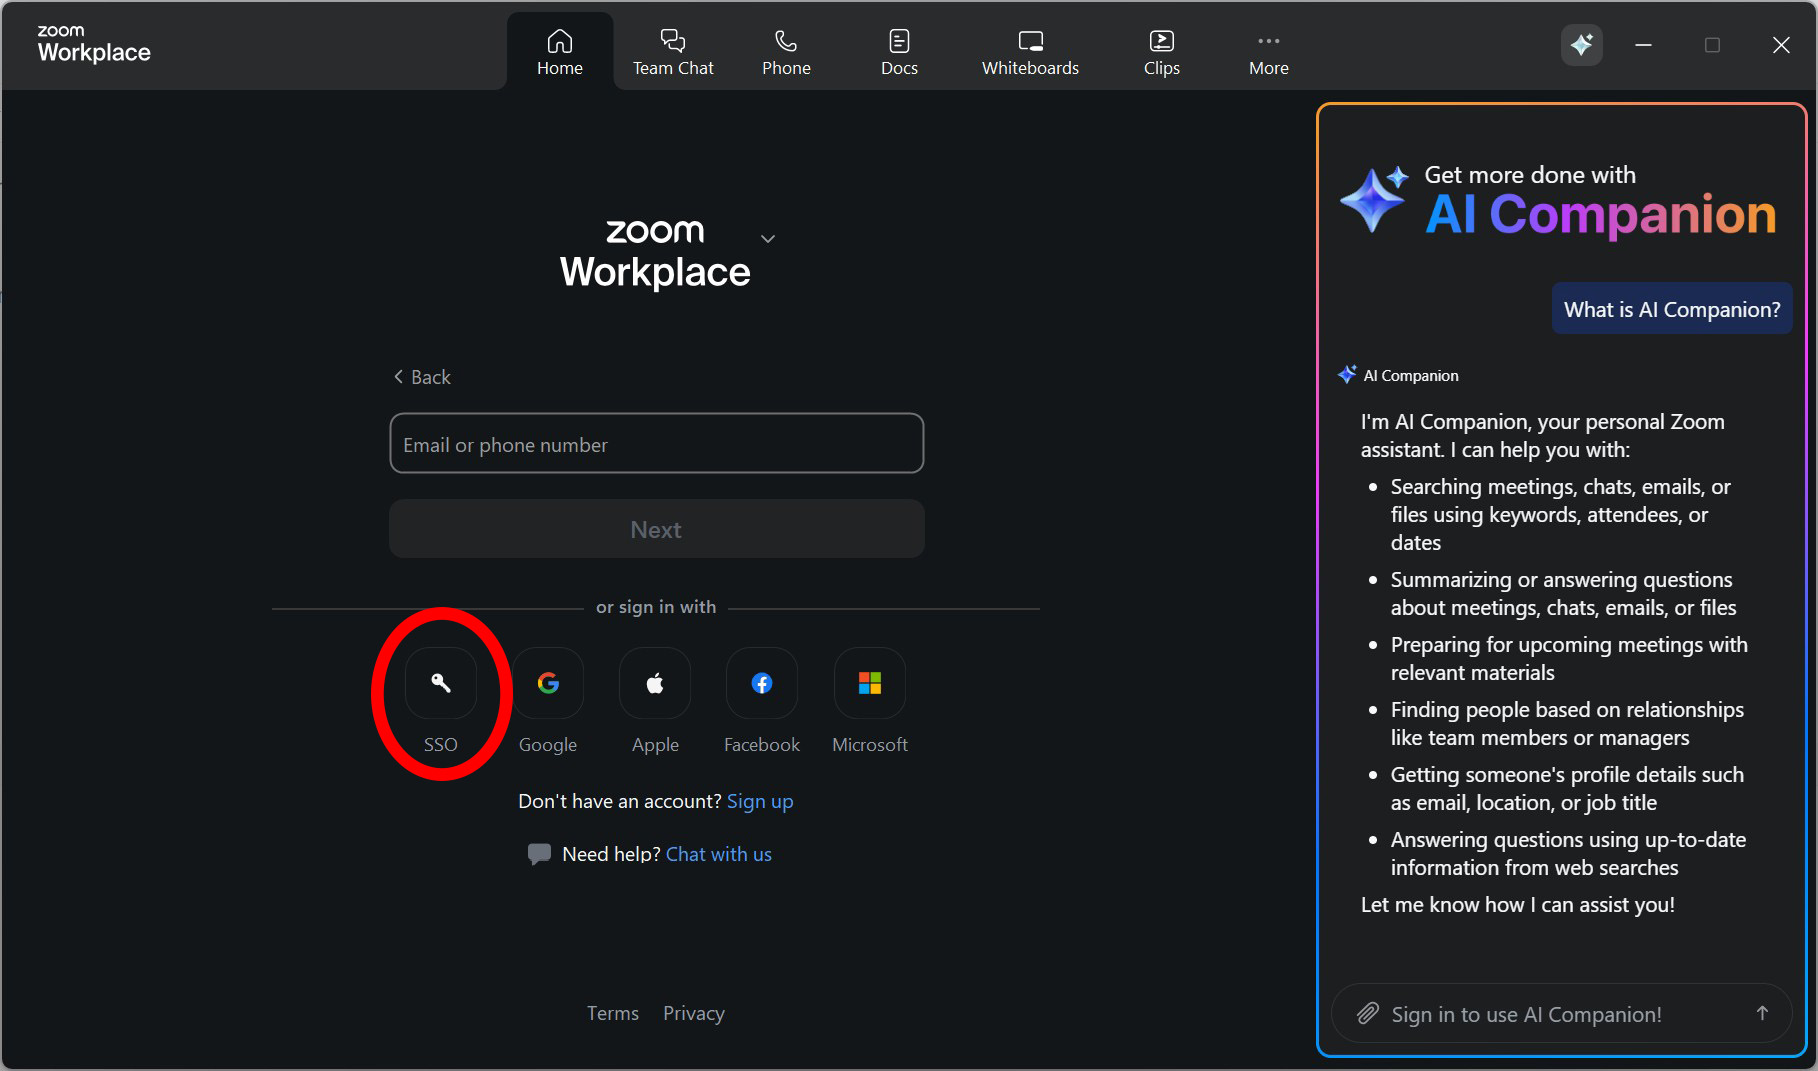This screenshot has width=1818, height=1071.
Task: Open the Chat with us link
Action: (719, 854)
